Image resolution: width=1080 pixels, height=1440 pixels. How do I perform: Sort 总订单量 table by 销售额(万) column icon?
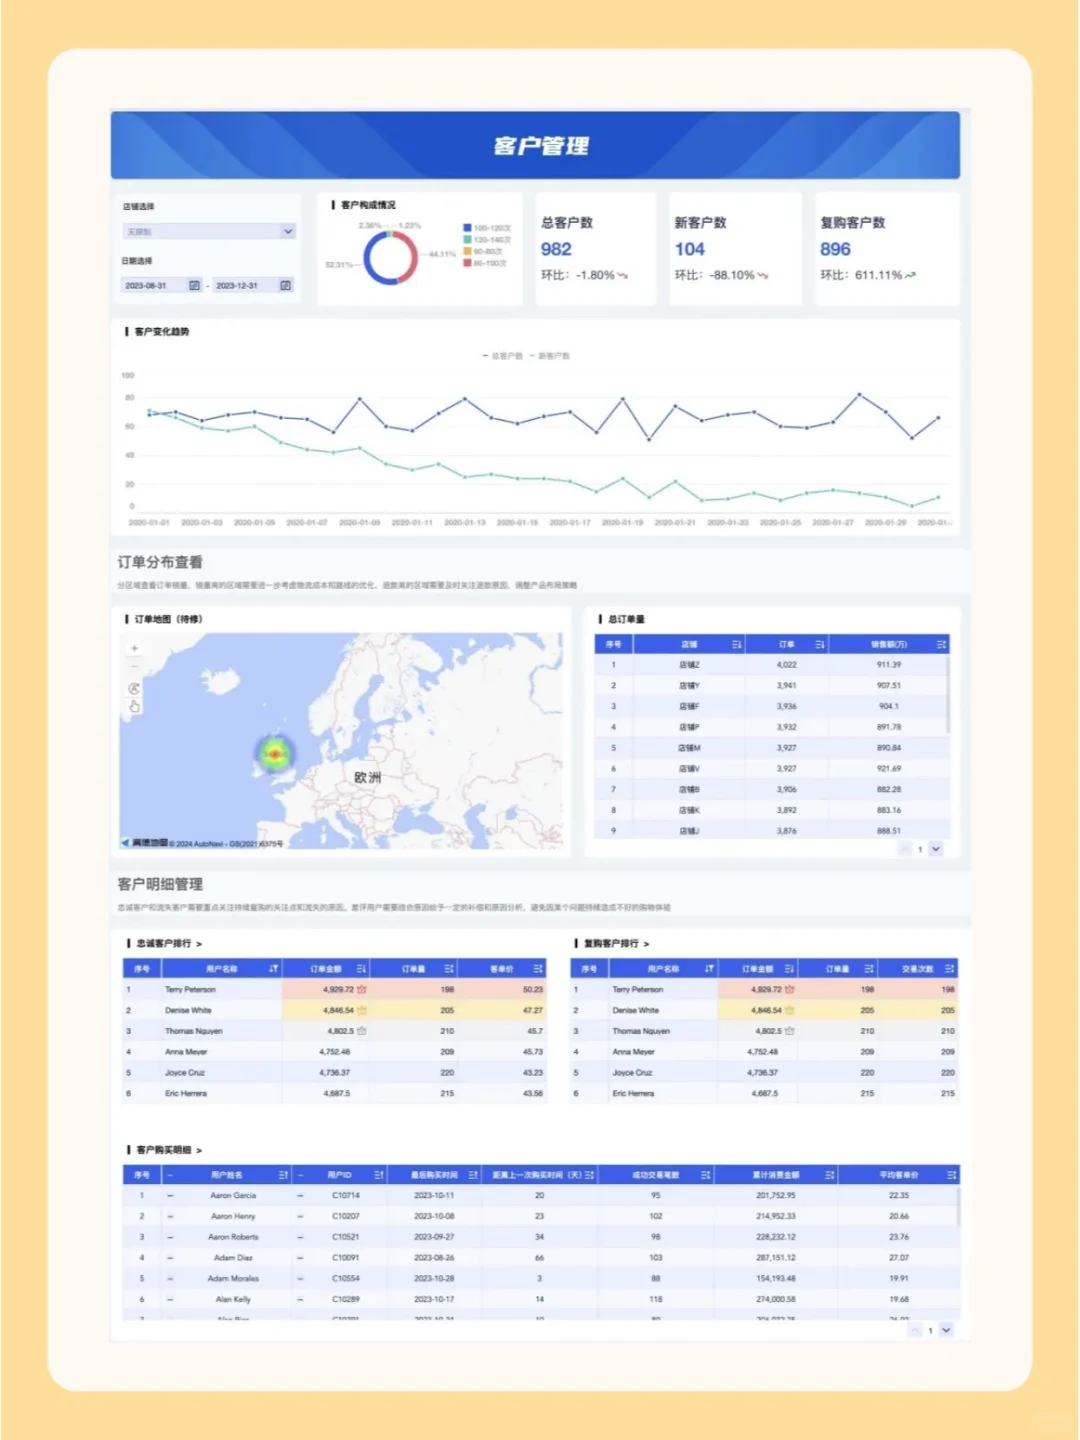(941, 645)
